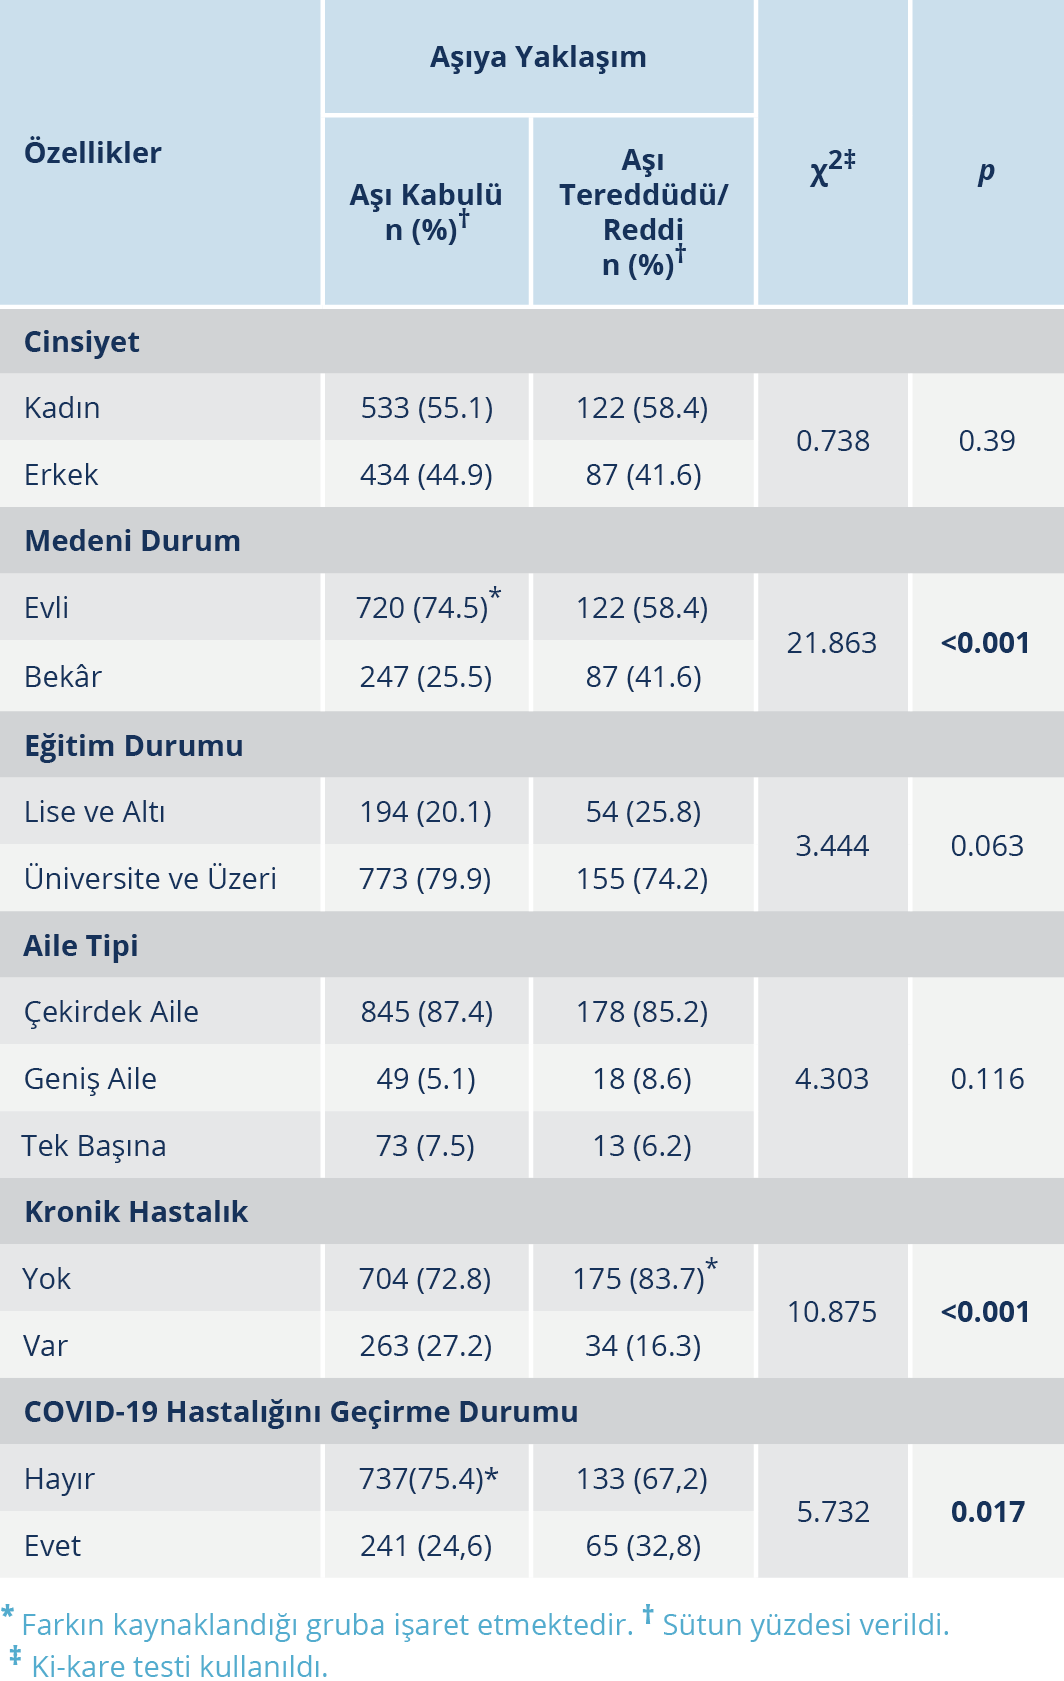Select the cell 175 (83.7) for Yok
This screenshot has width=1064, height=1681.
tap(641, 1279)
